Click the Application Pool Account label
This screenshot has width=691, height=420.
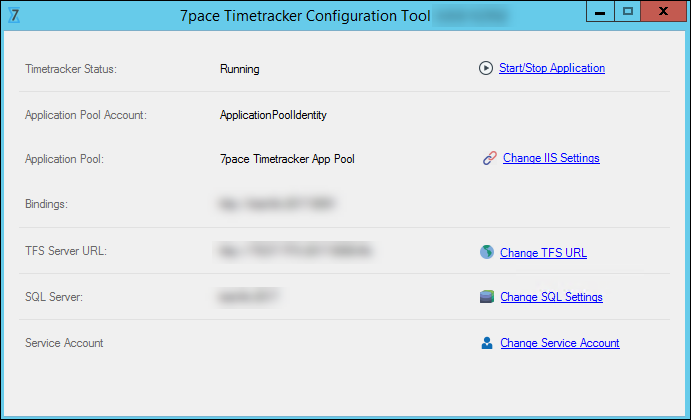tap(86, 115)
